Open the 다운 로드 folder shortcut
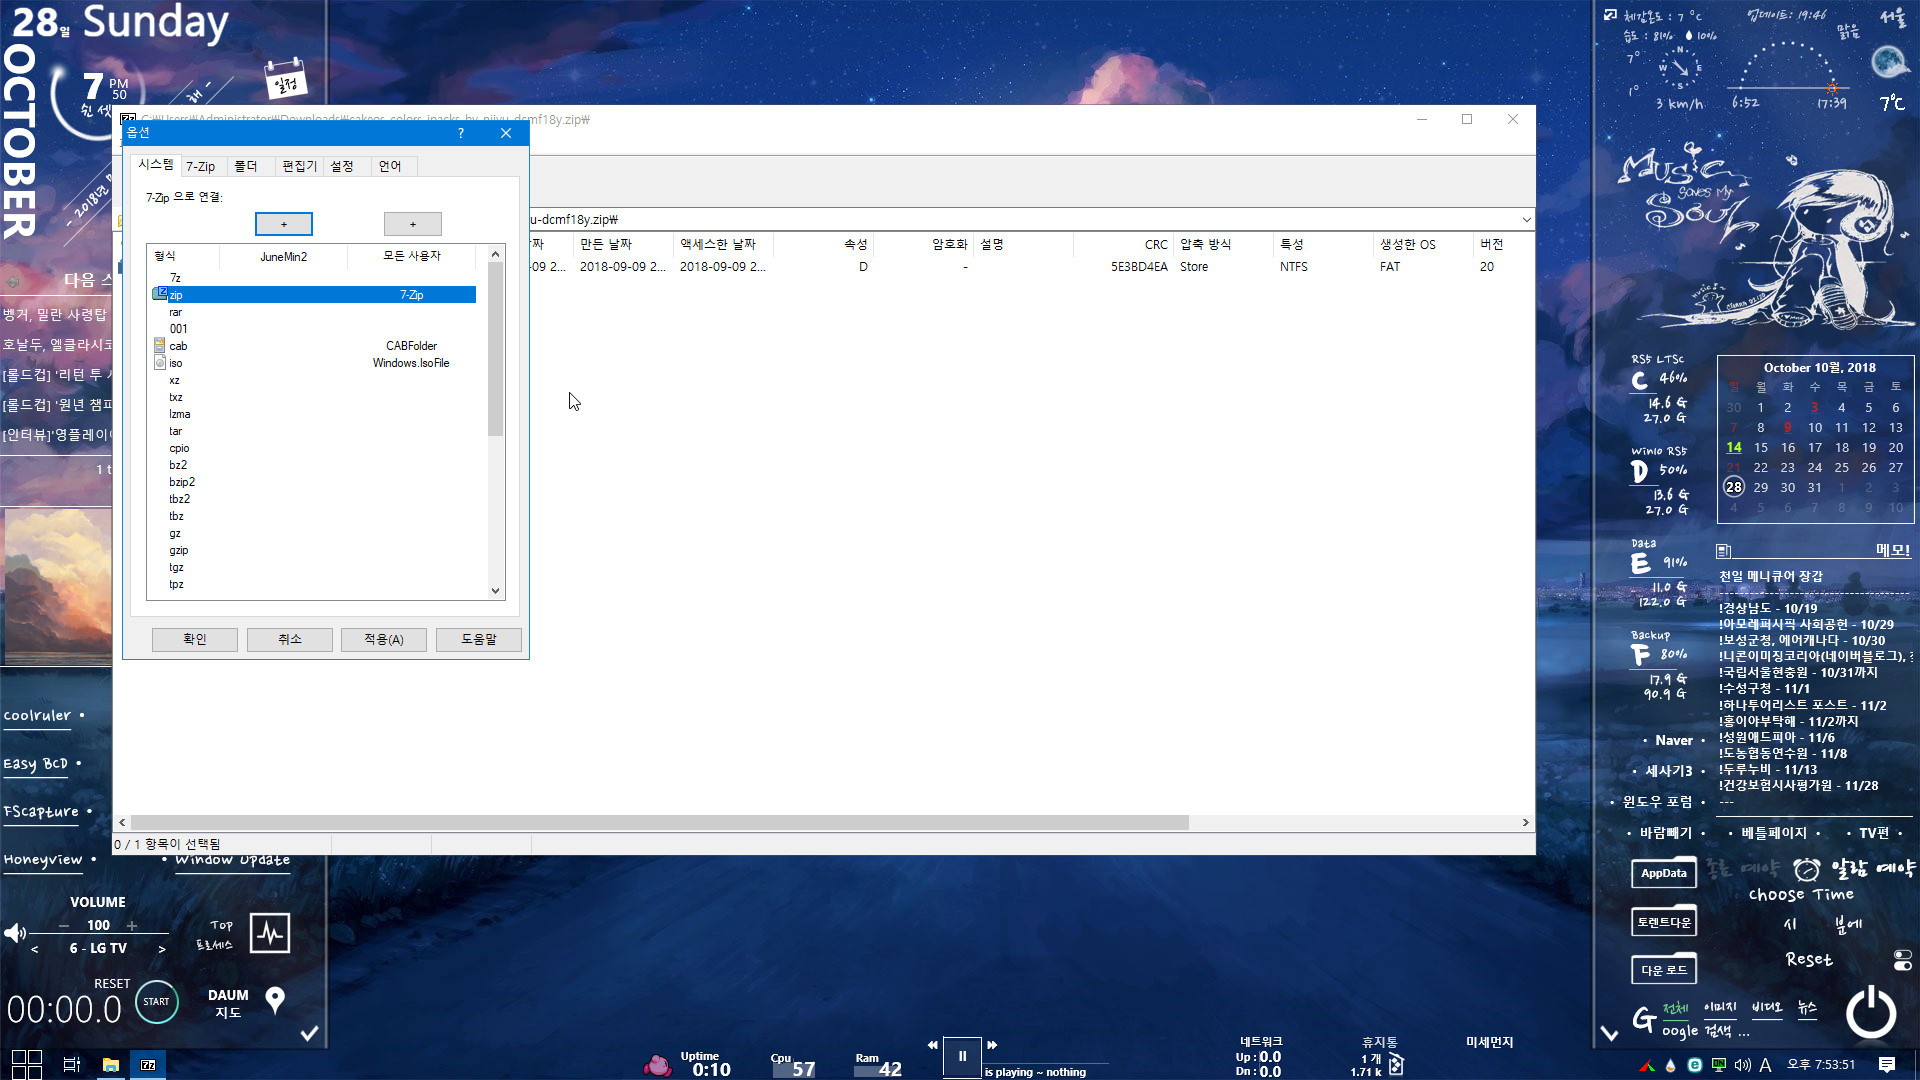Viewport: 1920px width, 1080px height. [x=1664, y=969]
